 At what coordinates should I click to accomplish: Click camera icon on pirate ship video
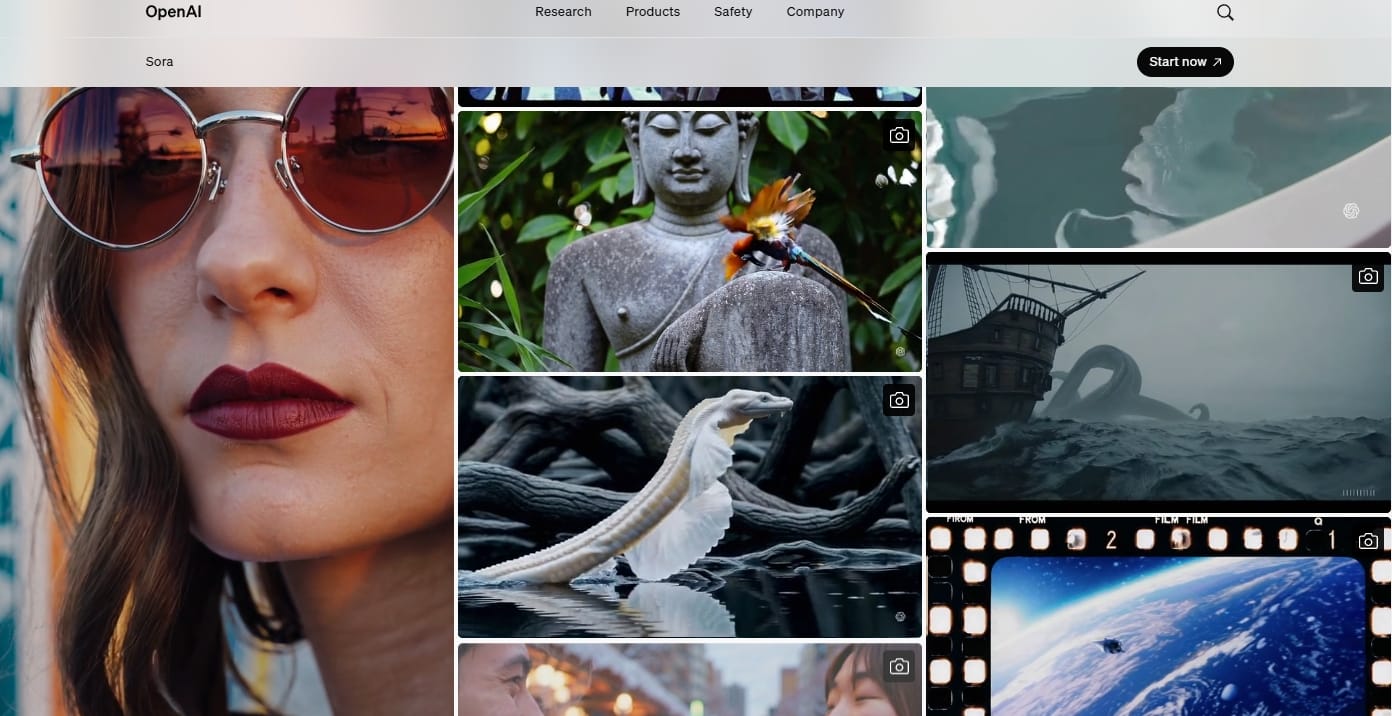click(x=1368, y=276)
